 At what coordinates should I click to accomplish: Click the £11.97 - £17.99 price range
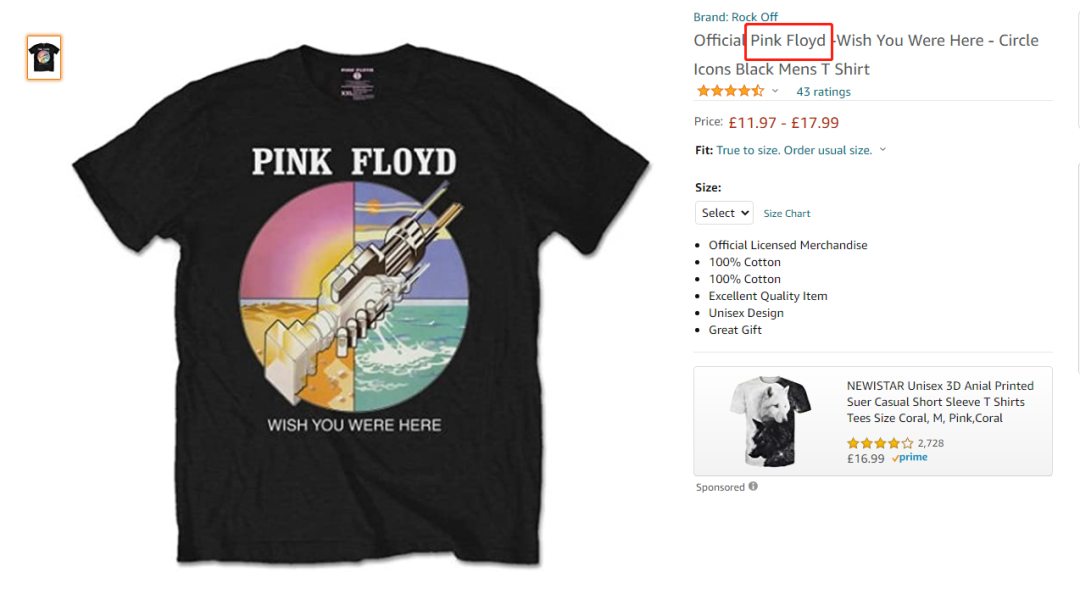pyautogui.click(x=783, y=123)
